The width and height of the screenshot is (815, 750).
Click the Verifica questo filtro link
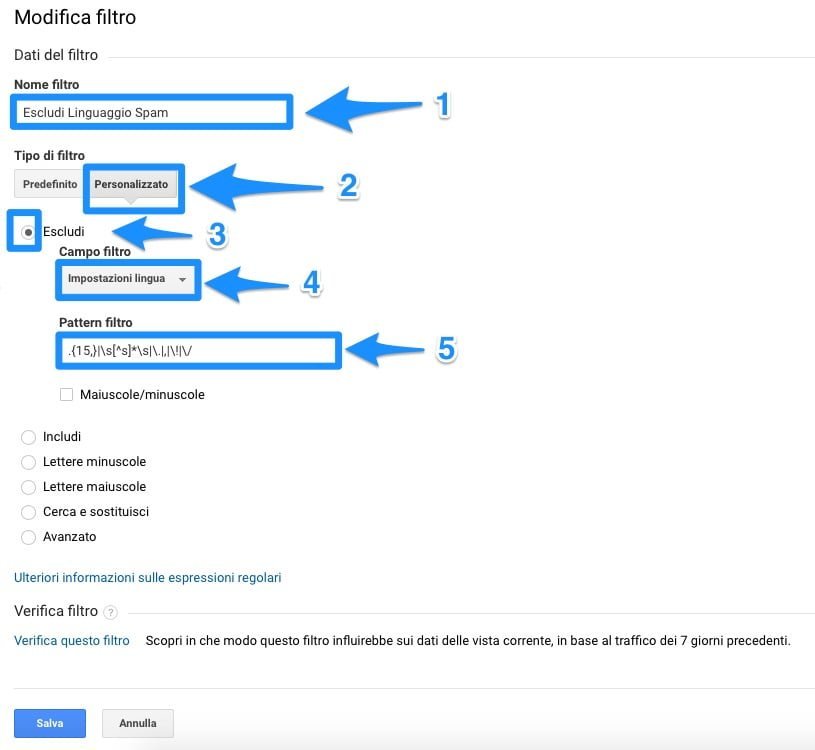(72, 641)
